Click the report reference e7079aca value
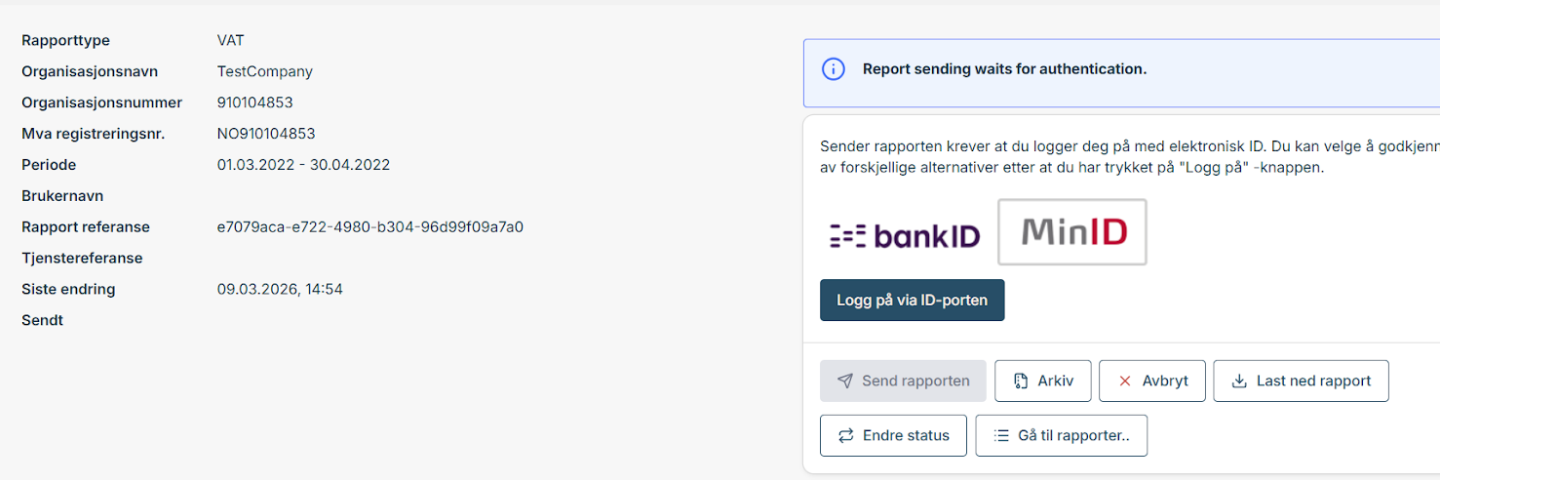Image resolution: width=1563 pixels, height=485 pixels. [x=370, y=227]
